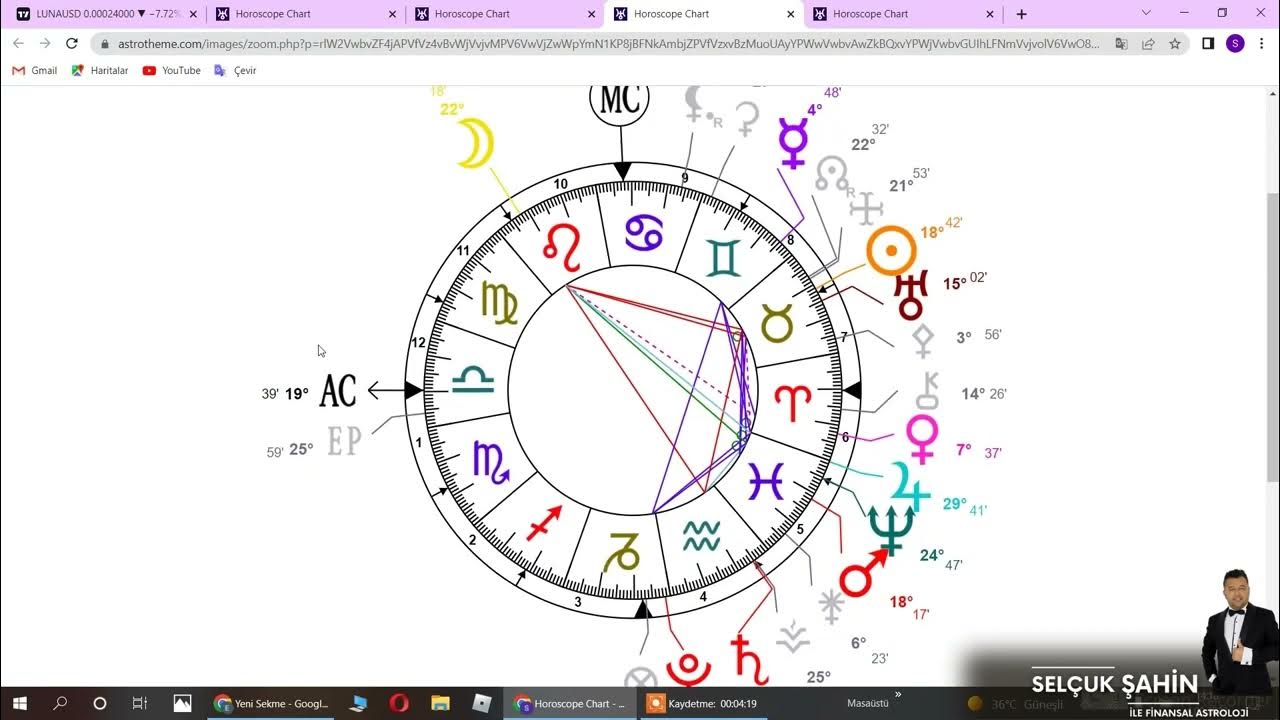Click the orange Sun glyph
The width and height of the screenshot is (1280, 720).
[x=892, y=250]
